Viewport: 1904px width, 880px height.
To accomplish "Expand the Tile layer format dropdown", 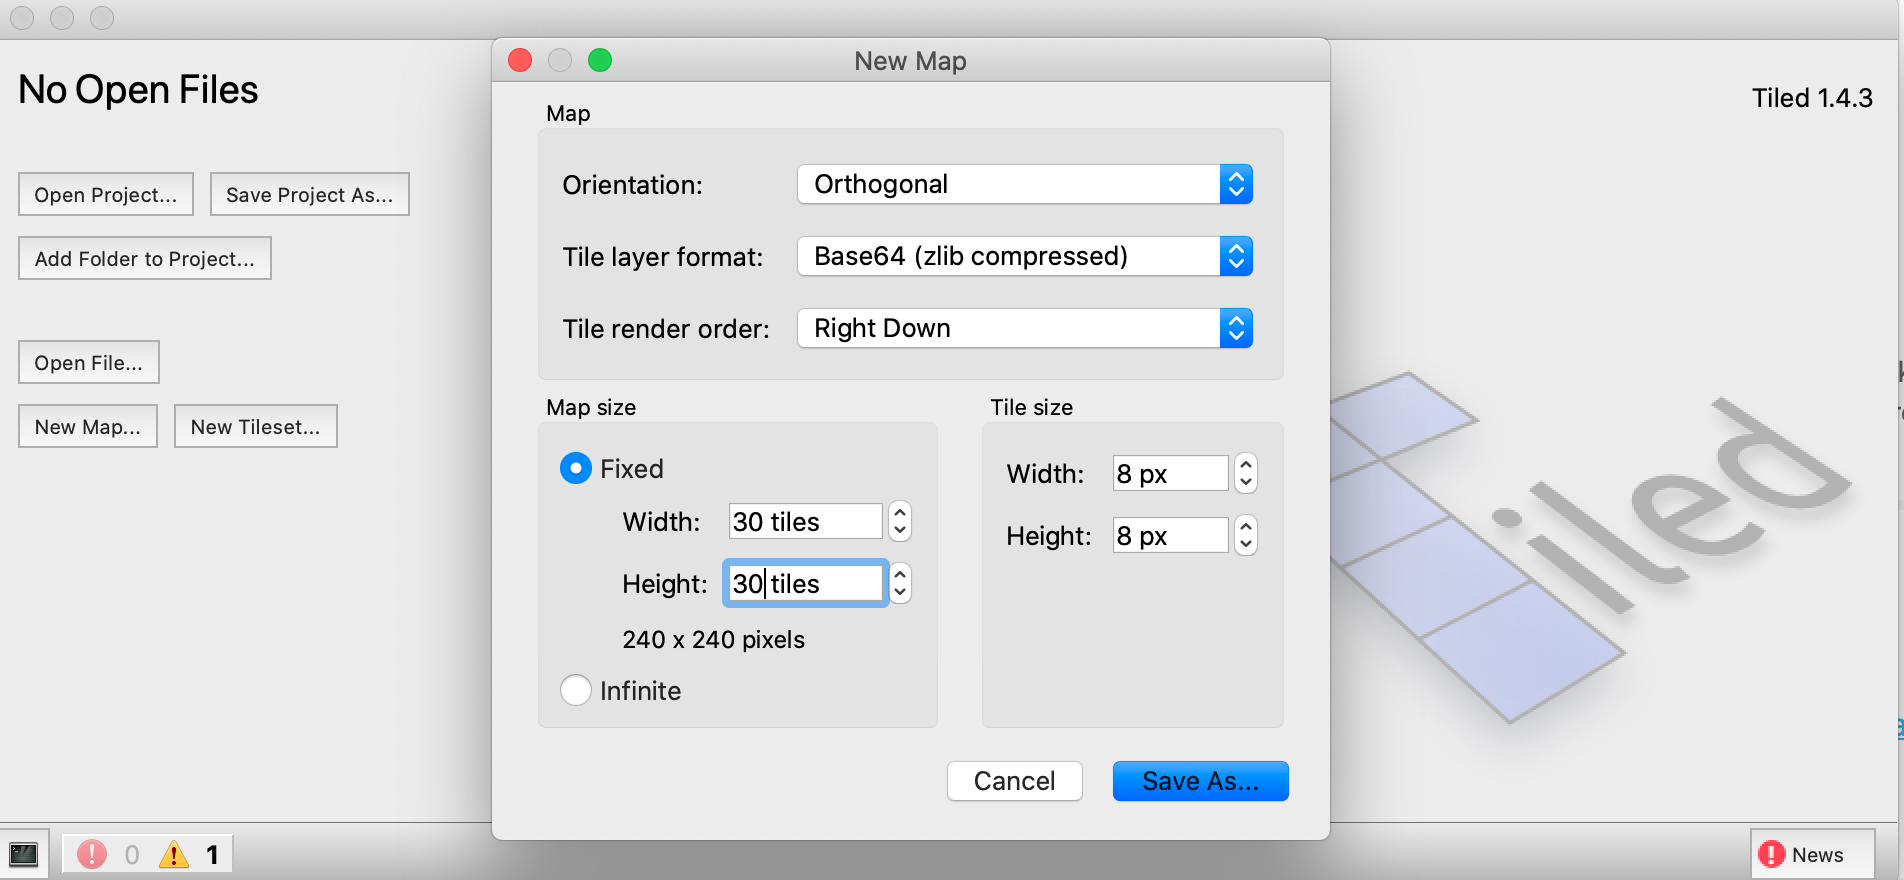I will [1024, 256].
